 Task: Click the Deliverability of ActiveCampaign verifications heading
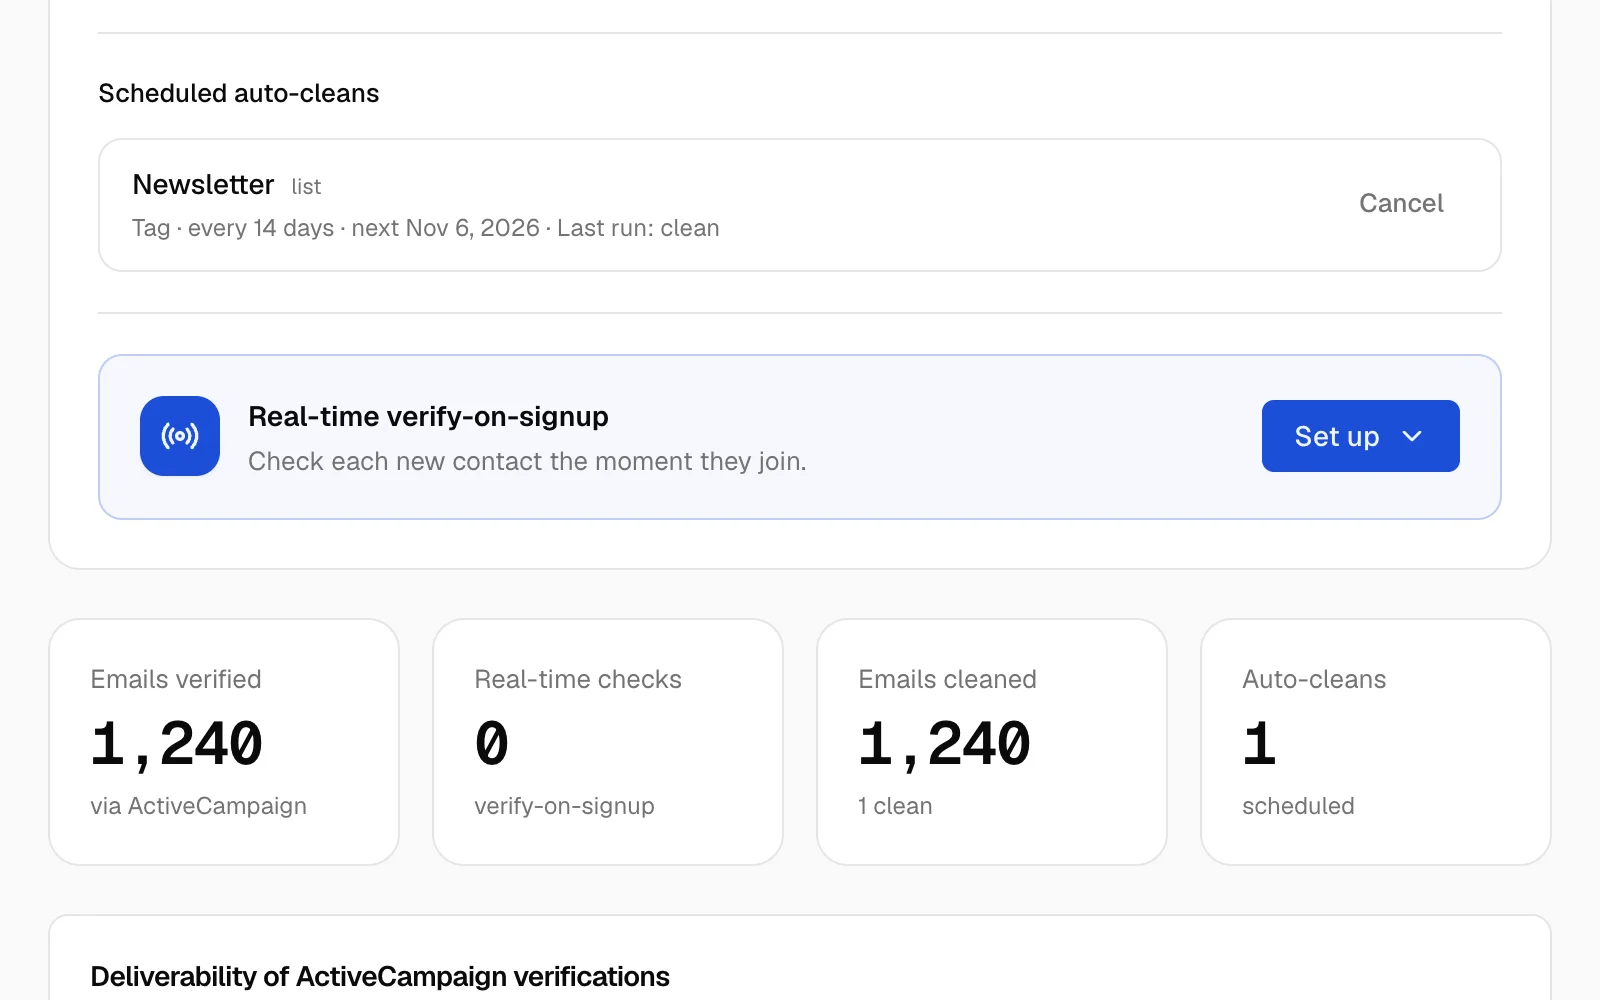(380, 976)
